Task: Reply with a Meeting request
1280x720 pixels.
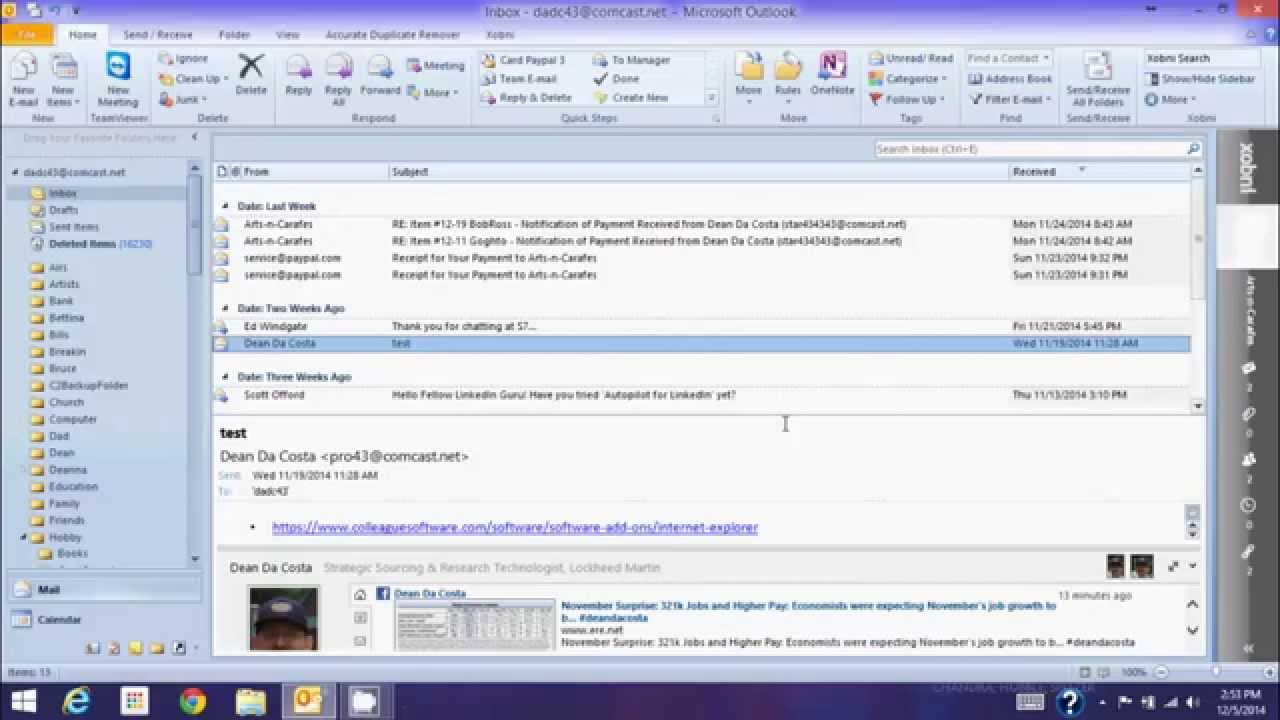Action: (436, 65)
